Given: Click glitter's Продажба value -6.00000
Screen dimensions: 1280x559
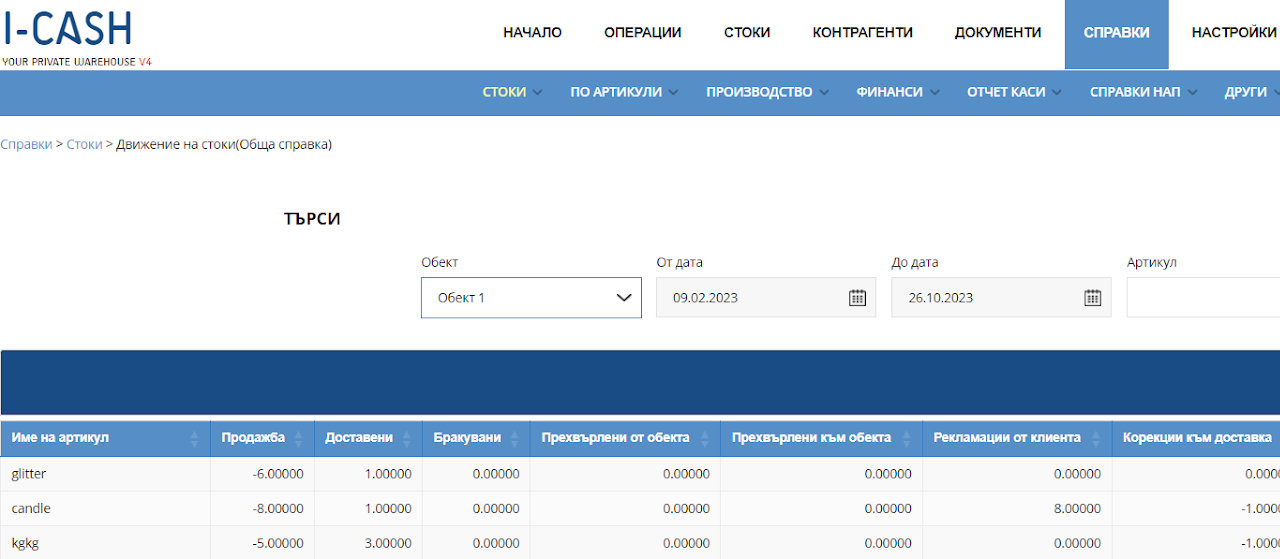Looking at the screenshot, I should pos(278,474).
